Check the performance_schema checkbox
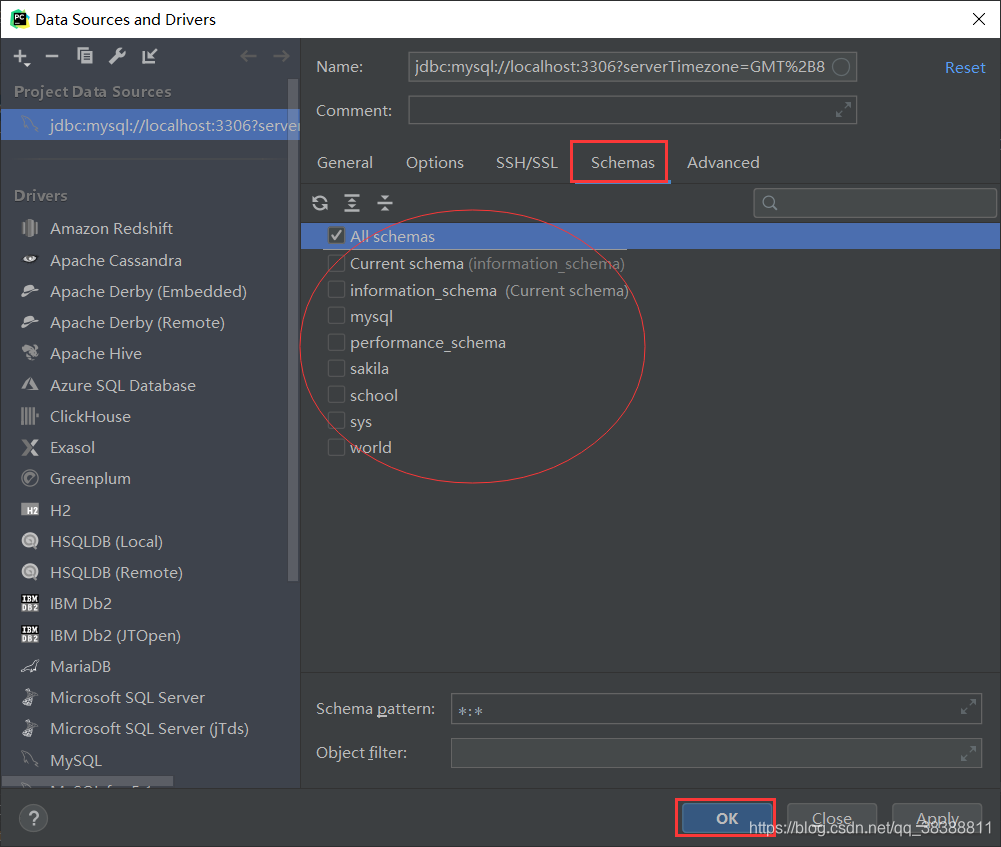1001x847 pixels. point(336,342)
